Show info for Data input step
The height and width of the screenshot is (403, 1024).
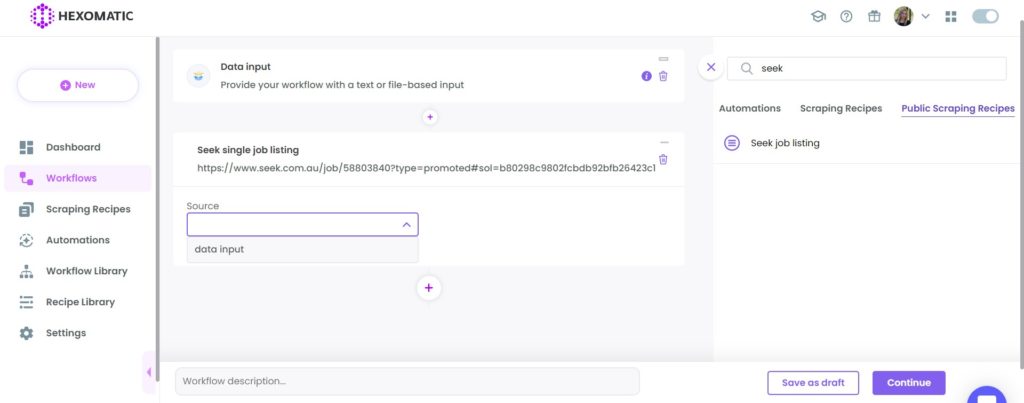(x=647, y=76)
